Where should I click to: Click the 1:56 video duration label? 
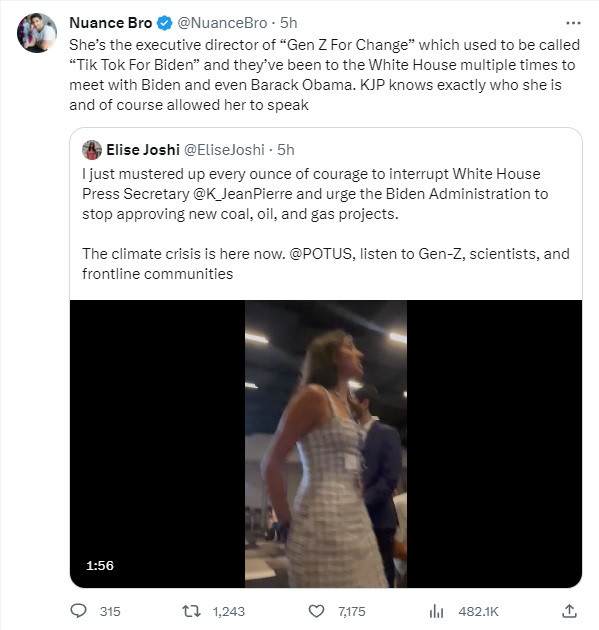pos(100,566)
